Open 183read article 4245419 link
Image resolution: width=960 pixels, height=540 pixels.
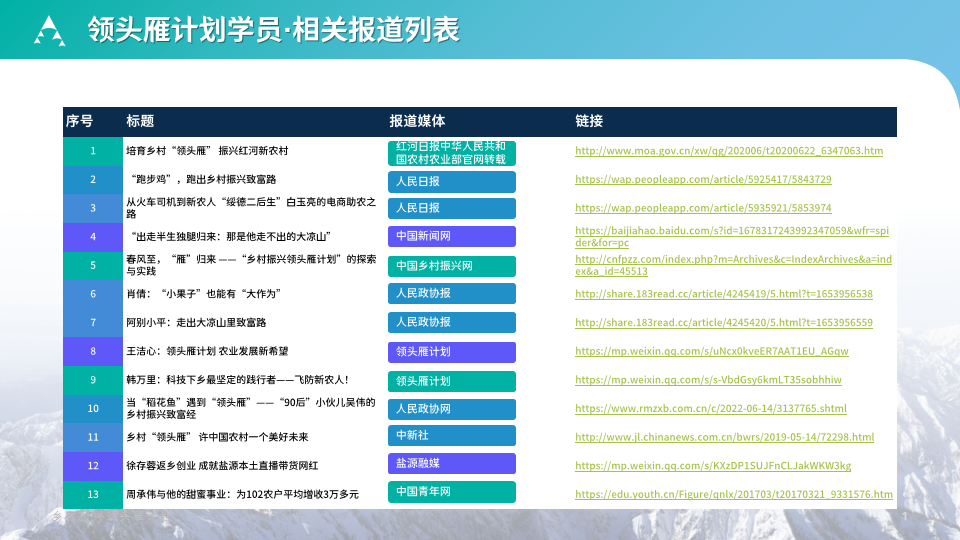tap(724, 294)
